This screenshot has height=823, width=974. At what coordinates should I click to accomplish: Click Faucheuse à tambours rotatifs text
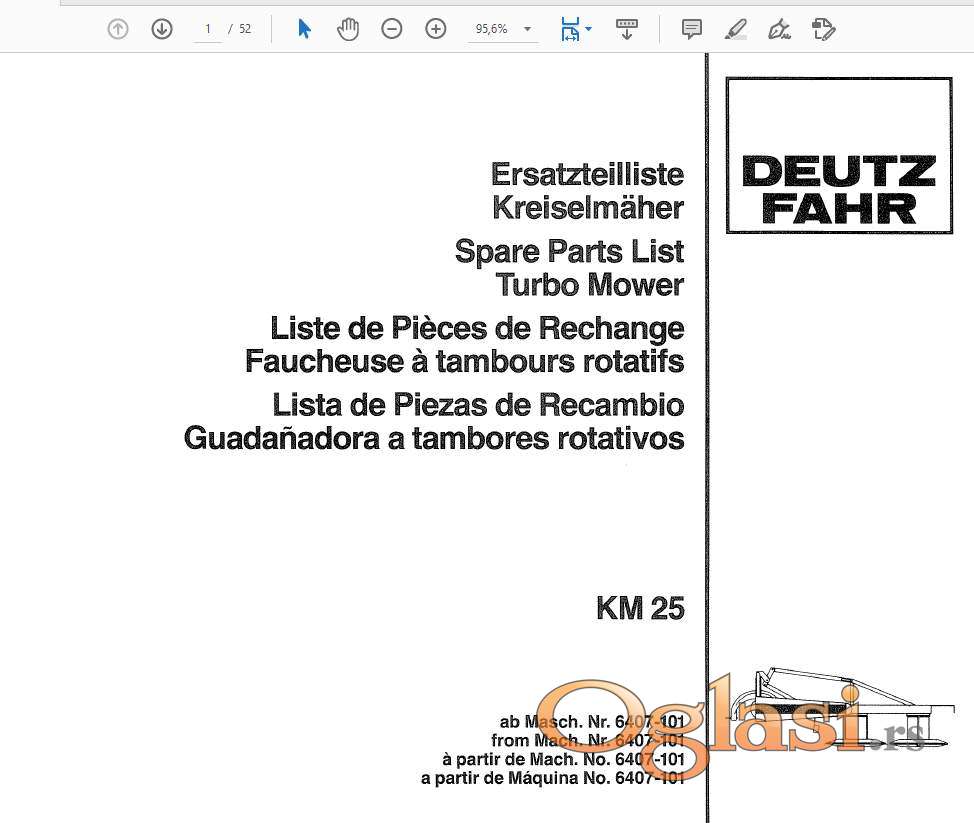465,361
